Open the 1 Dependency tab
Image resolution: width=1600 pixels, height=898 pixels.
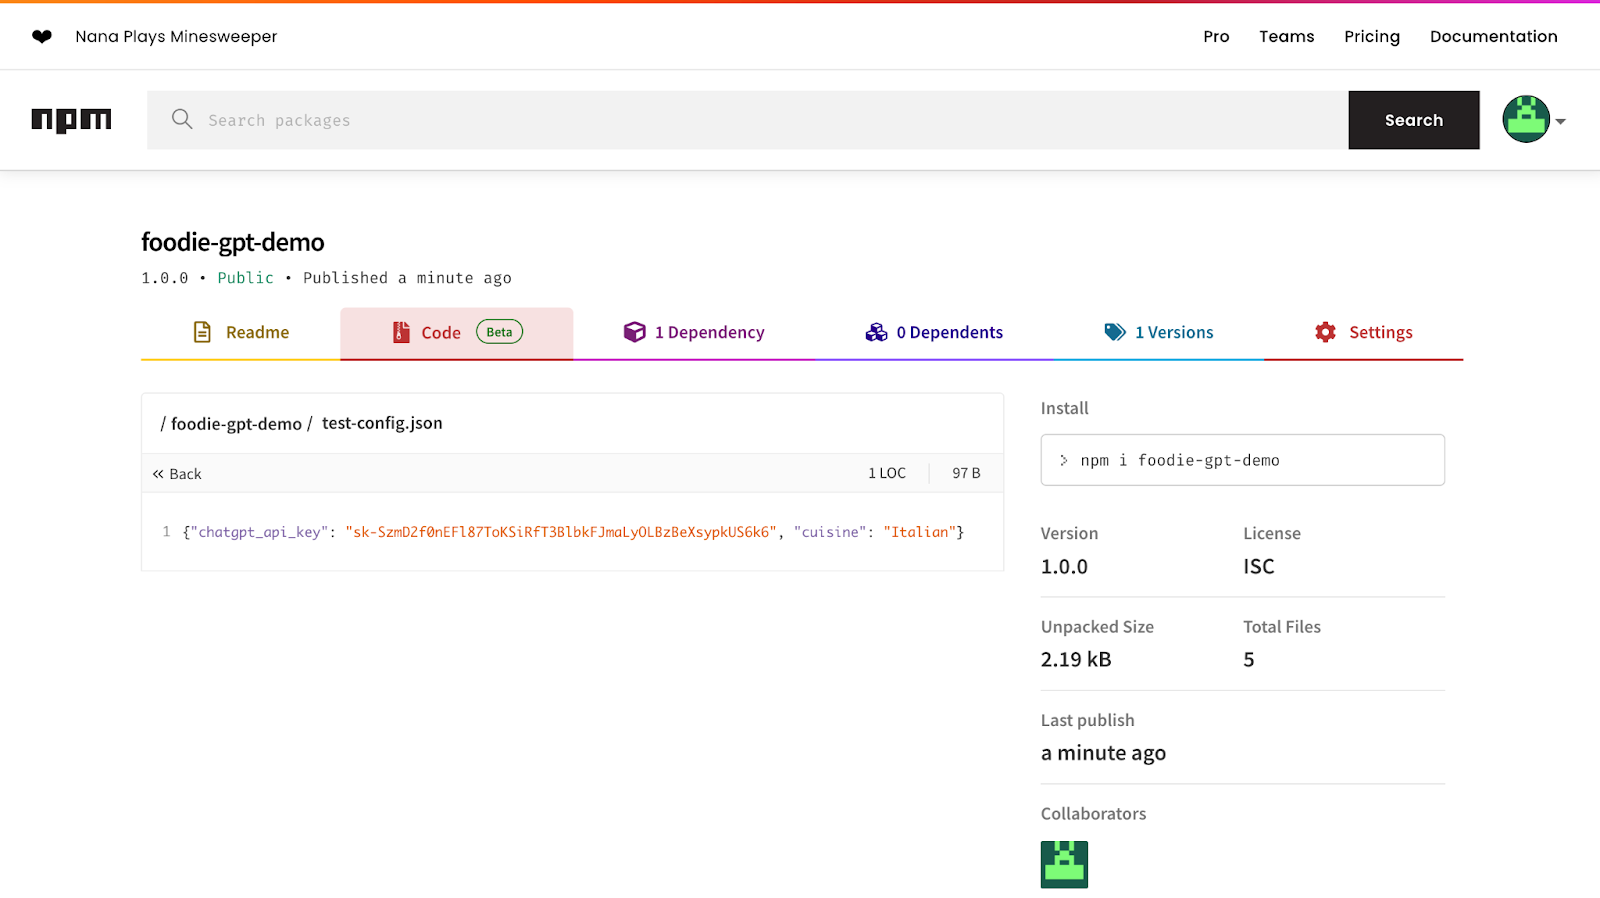[x=694, y=333]
